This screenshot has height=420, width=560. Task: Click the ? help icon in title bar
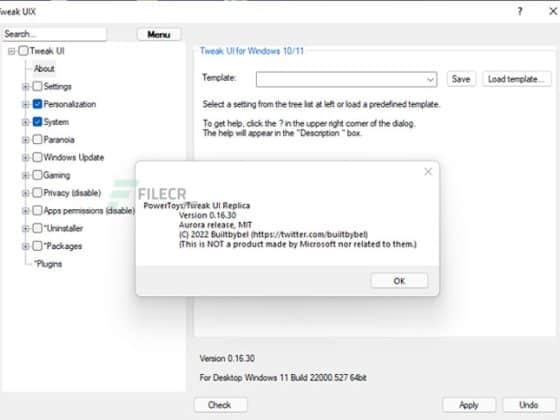coord(520,11)
